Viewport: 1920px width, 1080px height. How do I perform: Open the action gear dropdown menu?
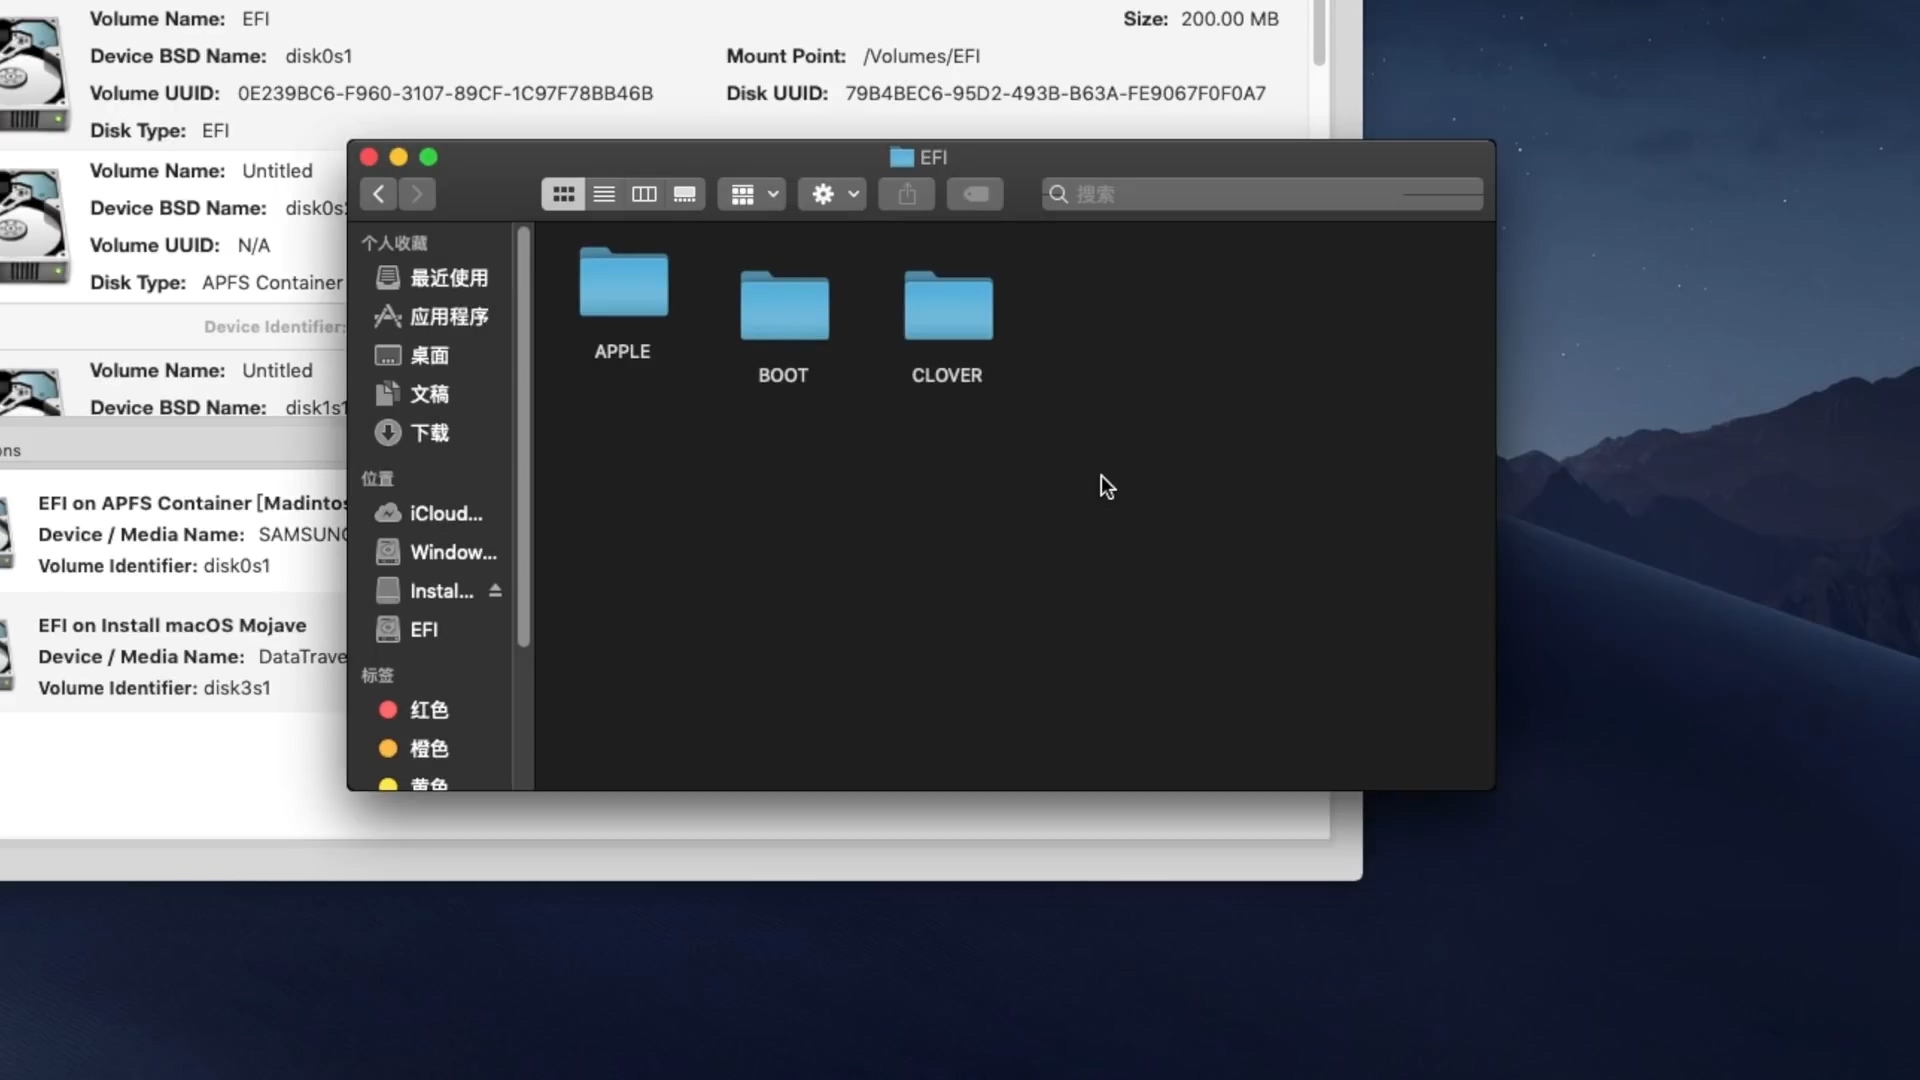click(831, 193)
